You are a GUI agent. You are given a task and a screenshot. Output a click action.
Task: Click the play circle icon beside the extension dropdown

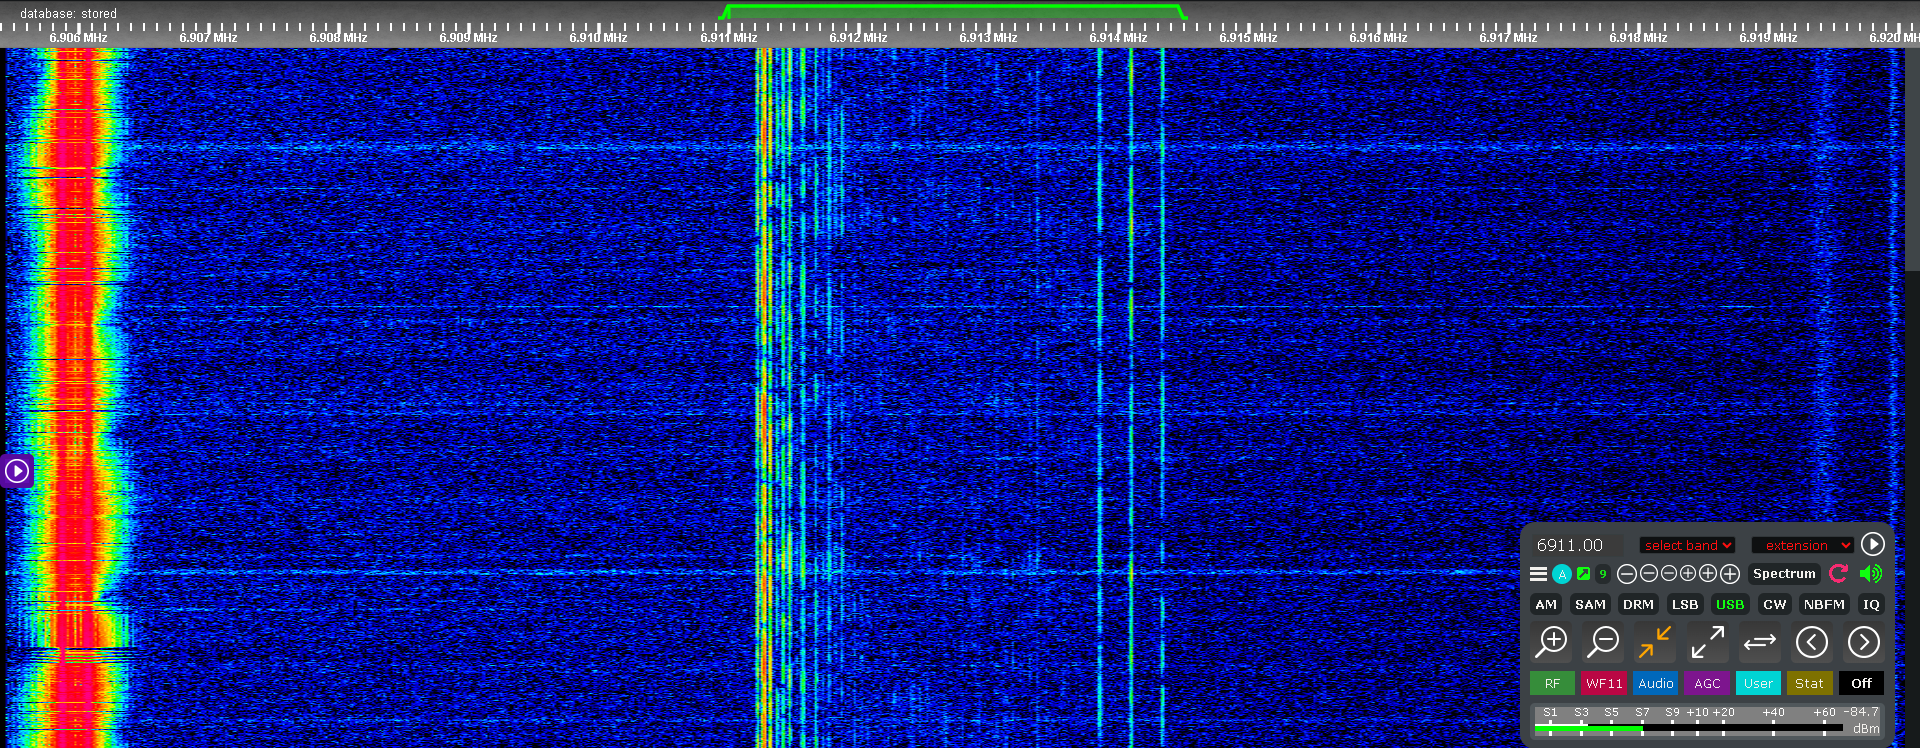[x=1873, y=544]
